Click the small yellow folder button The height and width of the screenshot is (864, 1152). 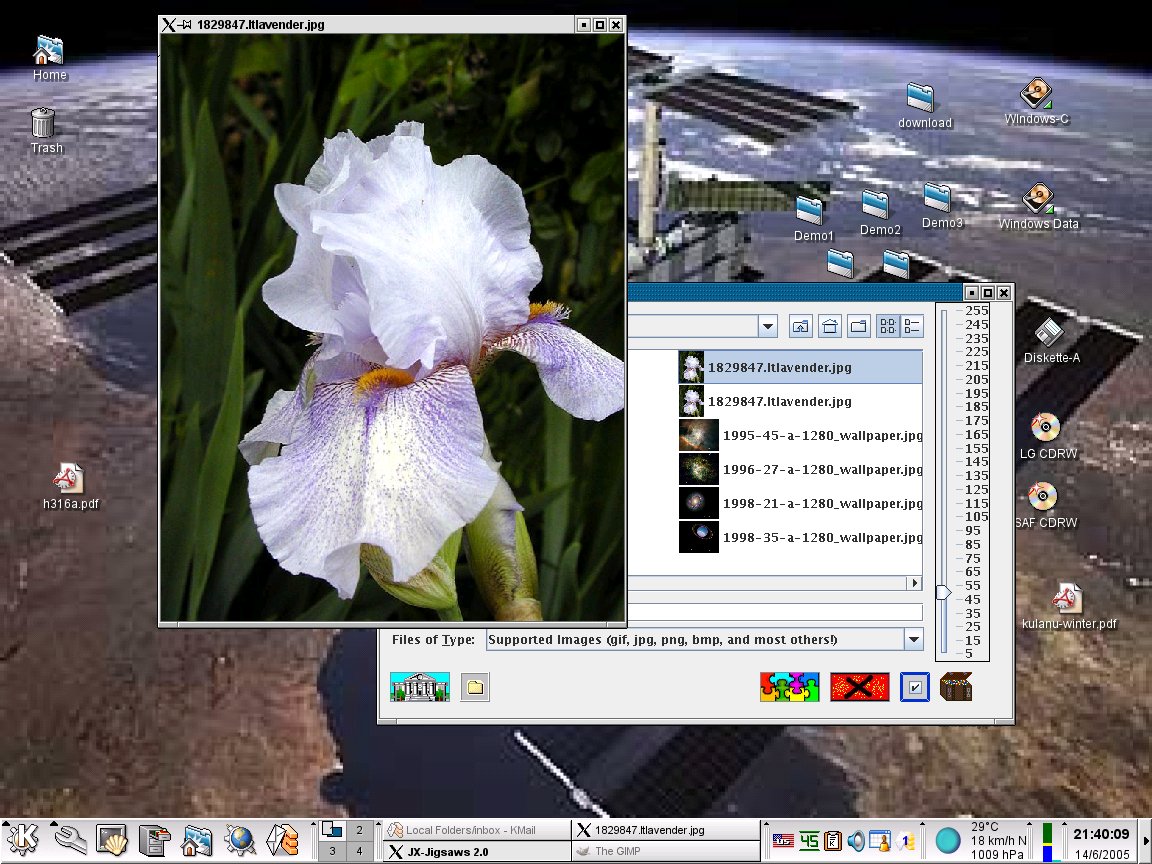(475, 687)
